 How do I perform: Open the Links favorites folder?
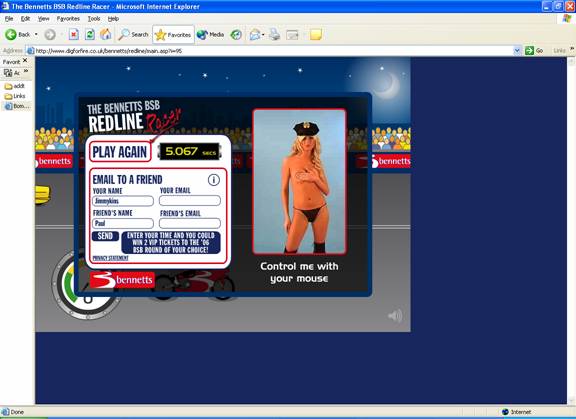15,96
